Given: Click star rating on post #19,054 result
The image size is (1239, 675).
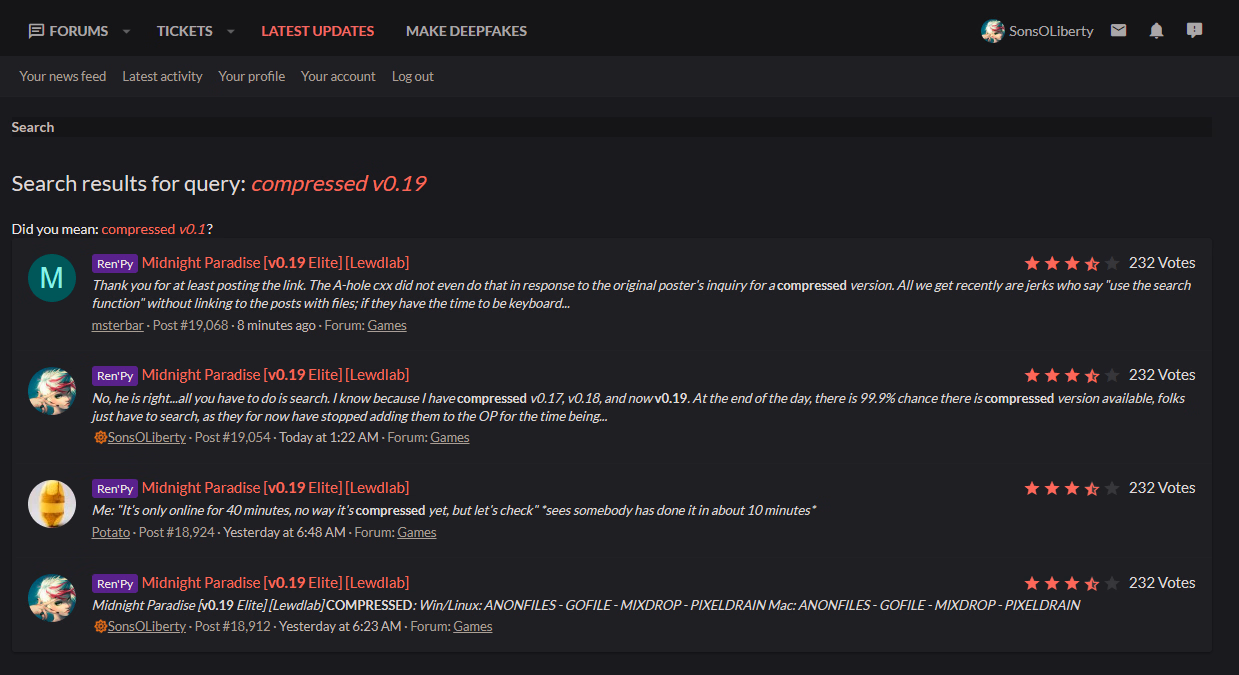Looking at the screenshot, I should point(1071,375).
